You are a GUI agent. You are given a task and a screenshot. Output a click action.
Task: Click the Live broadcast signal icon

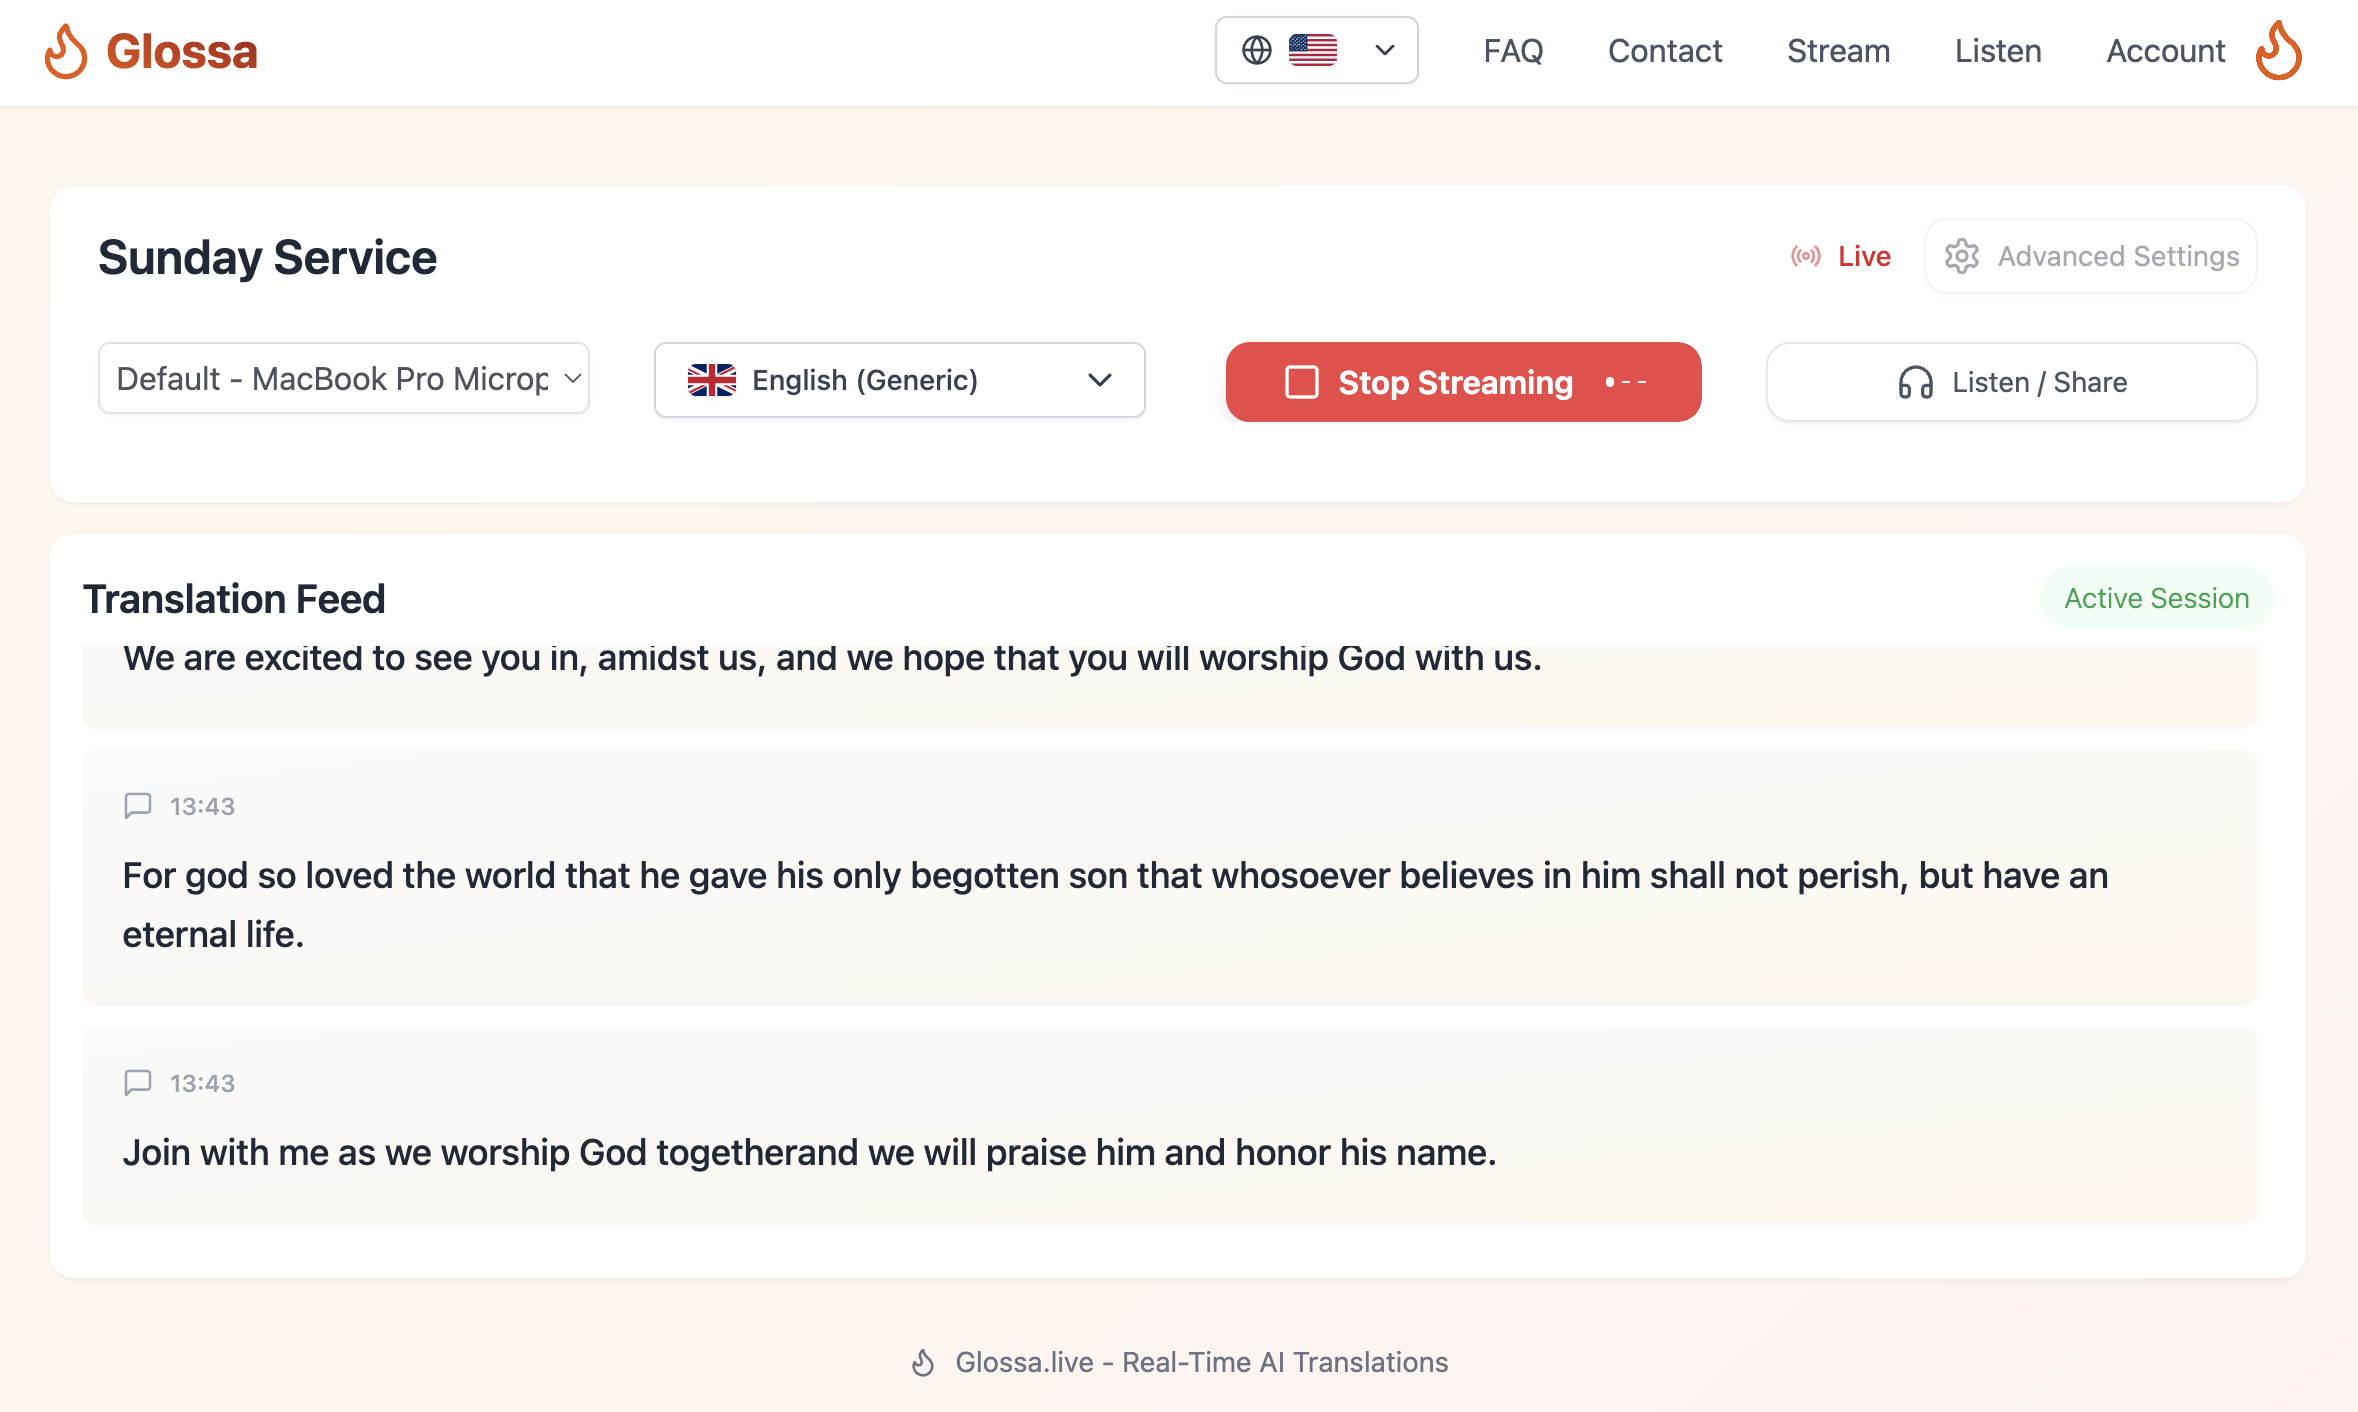point(1805,256)
